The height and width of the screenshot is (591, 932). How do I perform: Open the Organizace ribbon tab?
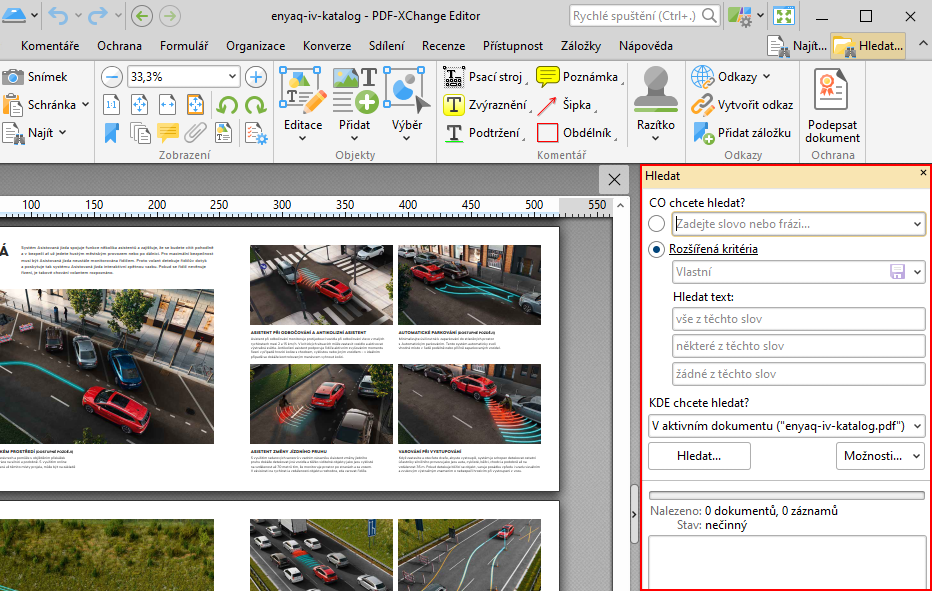pyautogui.click(x=256, y=46)
